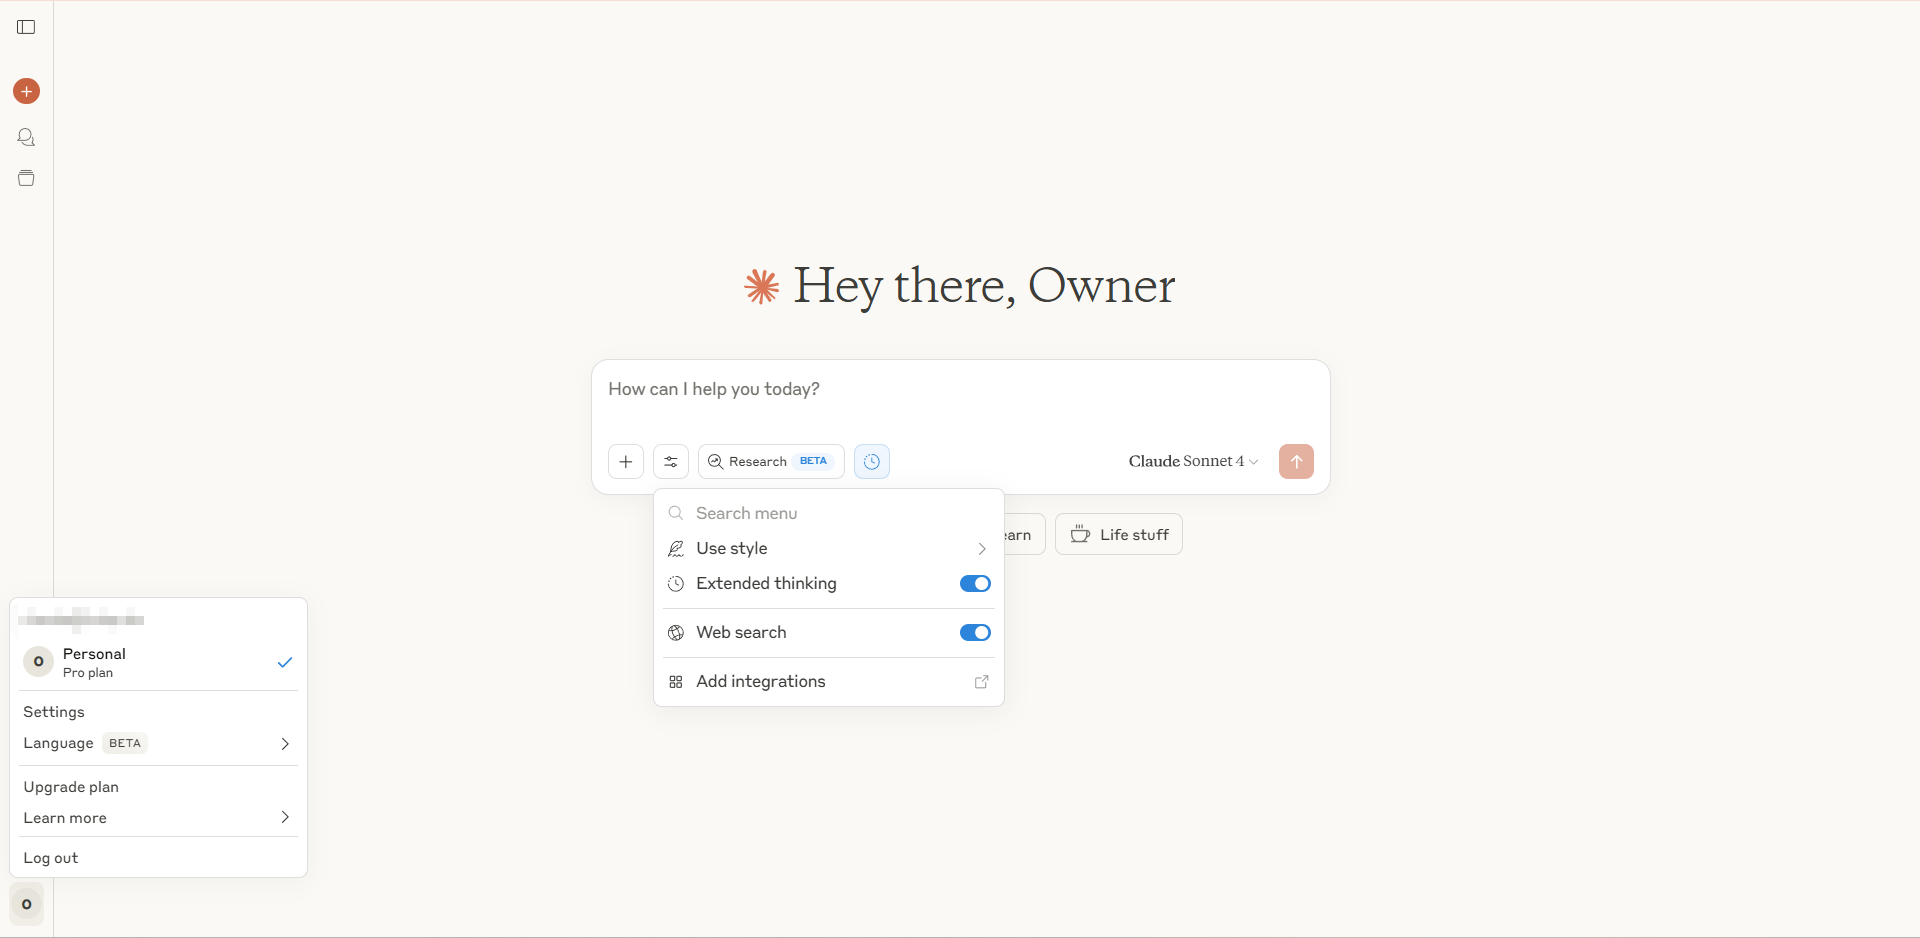The width and height of the screenshot is (1920, 938).
Task: Open the Claude Sonnet 4 model selector
Action: pyautogui.click(x=1193, y=461)
